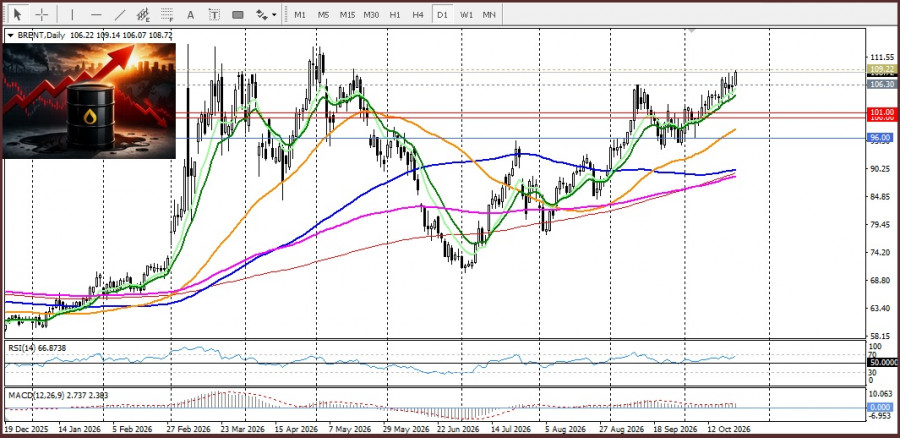This screenshot has width=900, height=438.
Task: Click the 74.20 price scale value
Action: 881,253
